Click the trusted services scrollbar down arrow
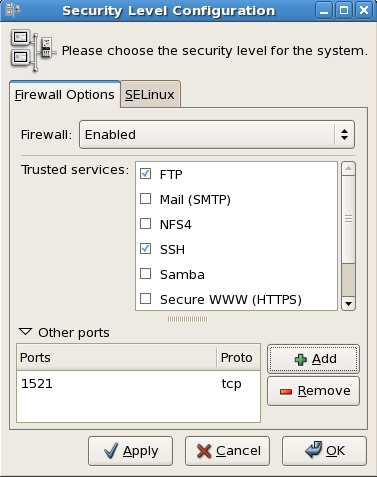Screen dimensions: 377x477 point(348,303)
